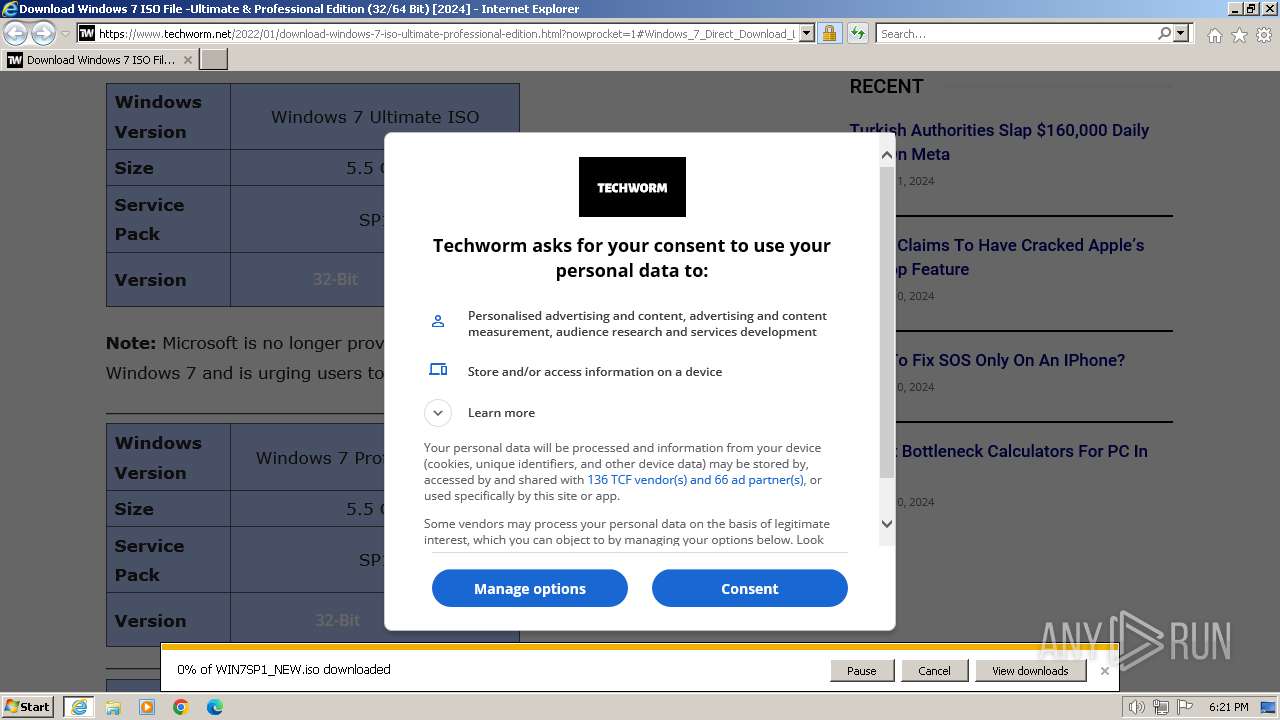Viewport: 1280px width, 720px height.
Task: Click the dialog scrollbar up arrow
Action: (887, 155)
